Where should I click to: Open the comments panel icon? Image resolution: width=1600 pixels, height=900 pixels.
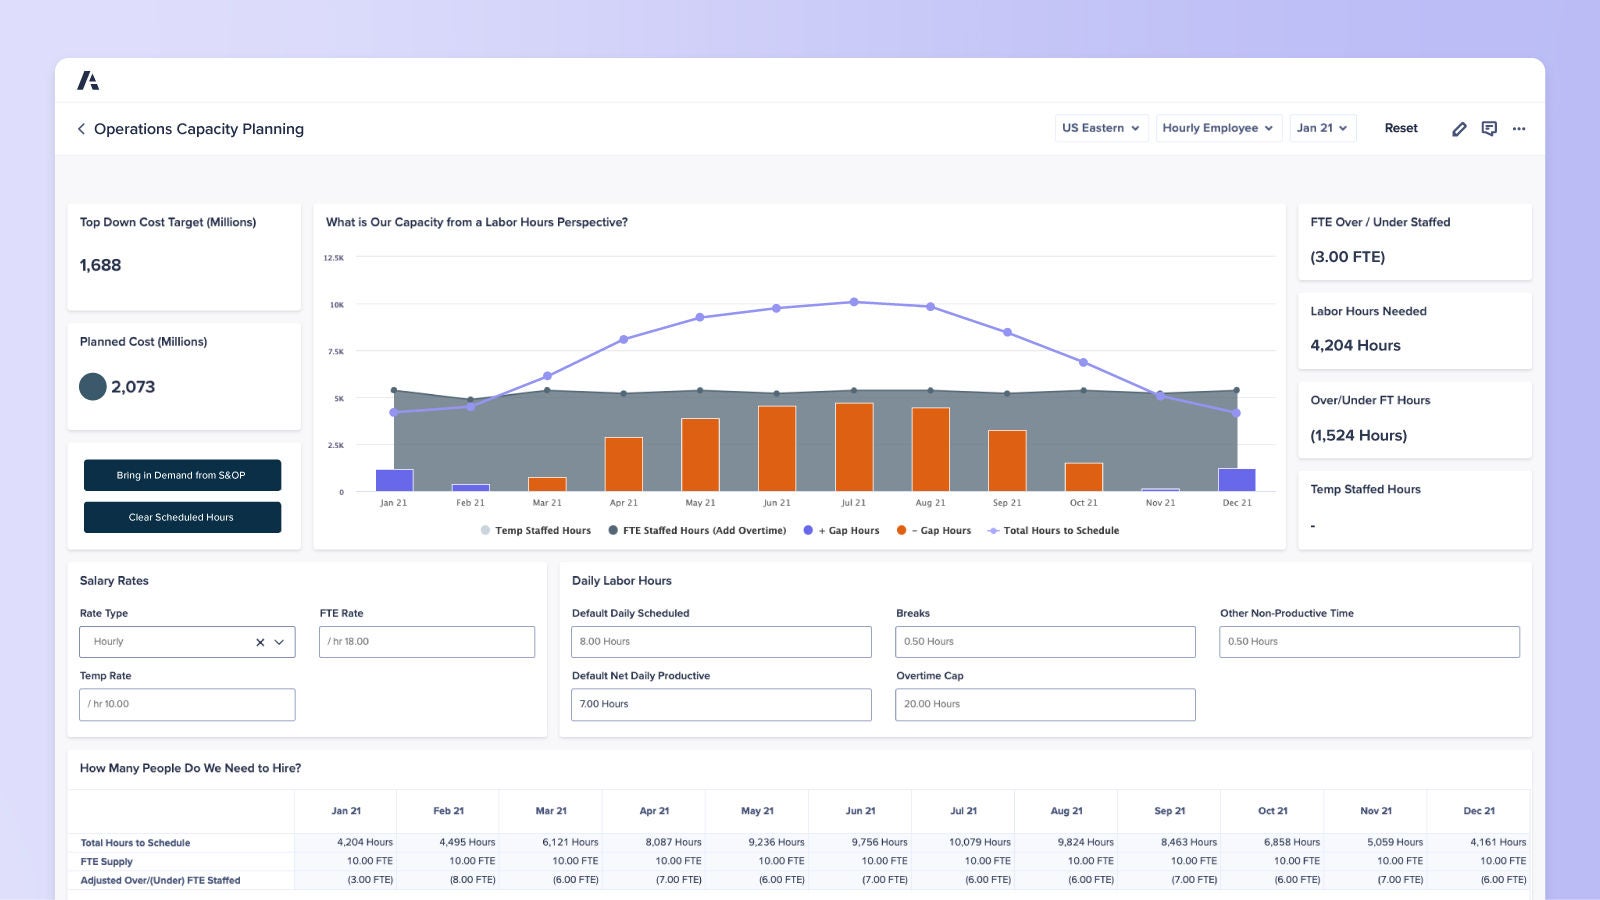1489,128
